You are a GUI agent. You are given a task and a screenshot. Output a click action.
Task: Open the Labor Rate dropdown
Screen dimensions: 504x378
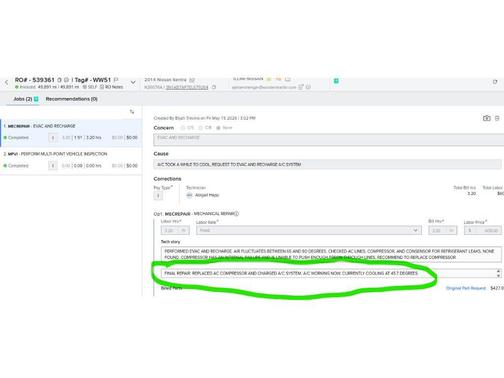(x=309, y=230)
